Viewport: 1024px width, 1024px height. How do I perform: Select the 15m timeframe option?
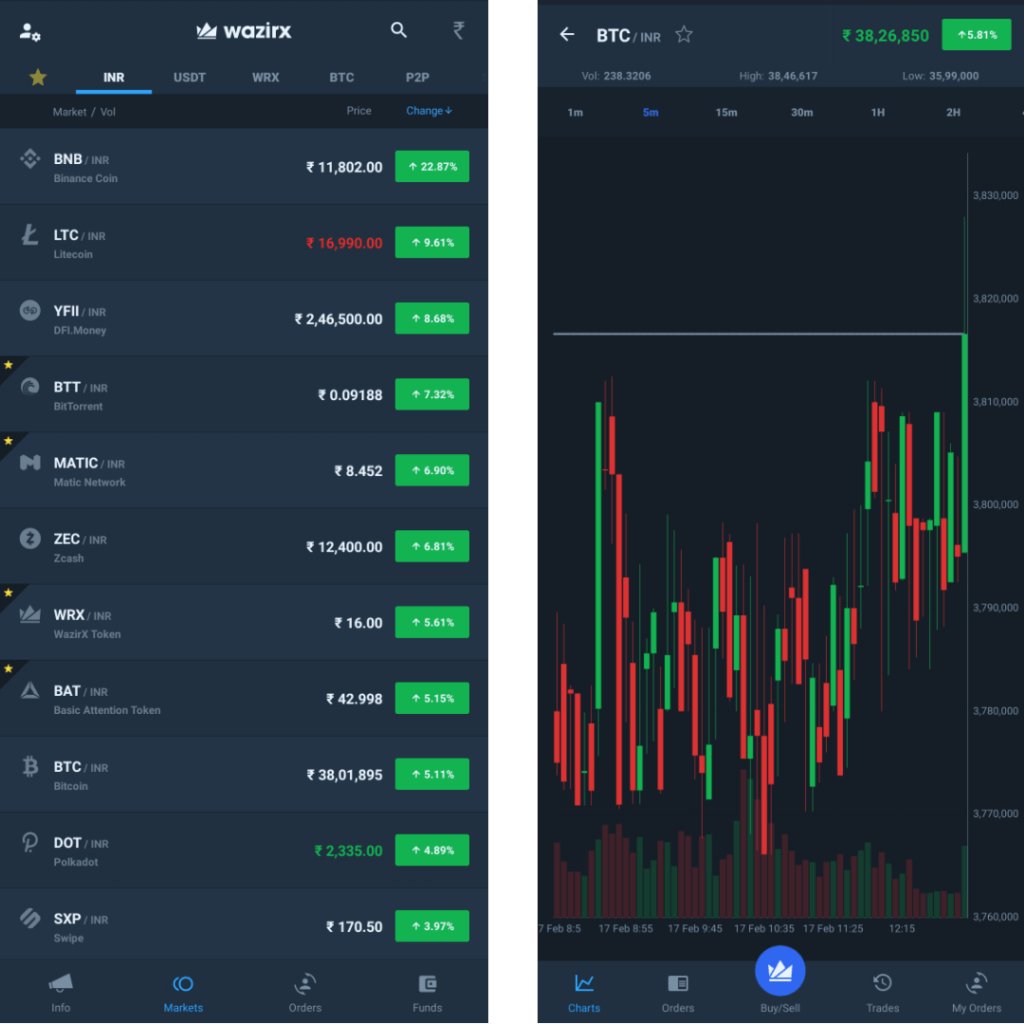click(726, 113)
